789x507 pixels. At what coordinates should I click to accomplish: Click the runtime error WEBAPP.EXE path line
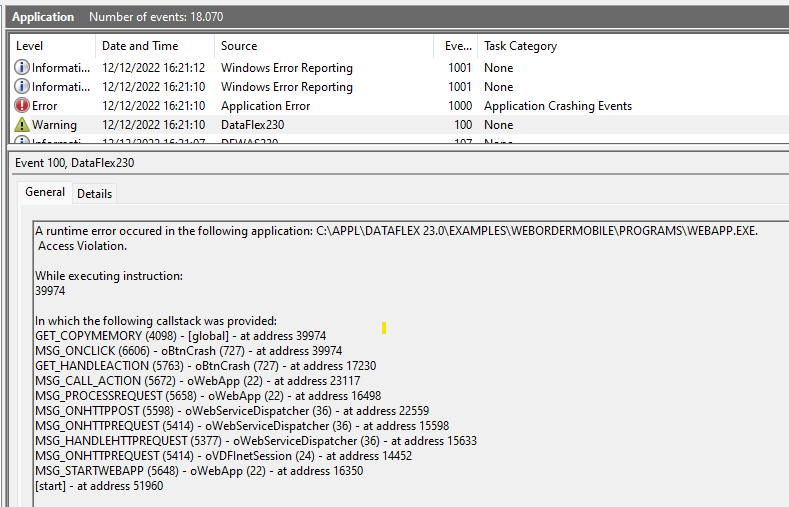point(397,231)
